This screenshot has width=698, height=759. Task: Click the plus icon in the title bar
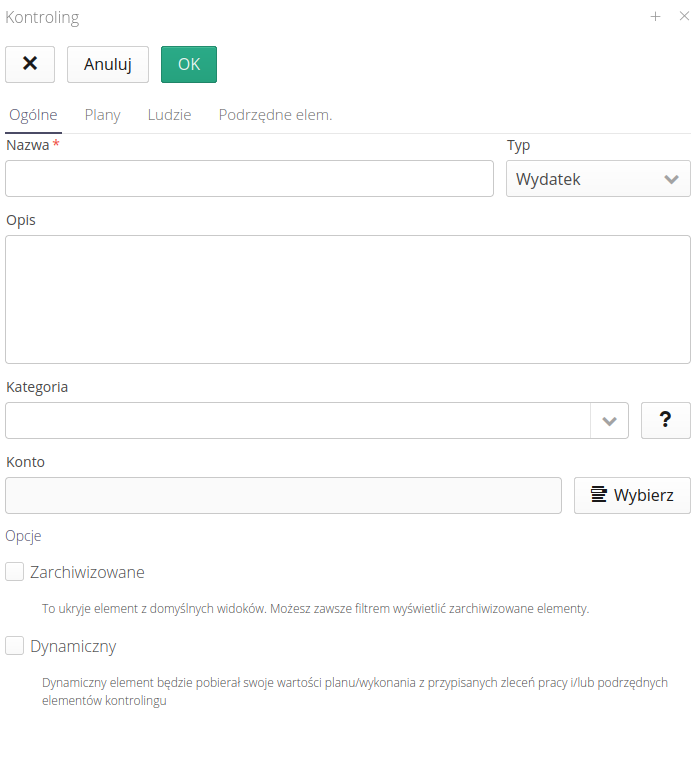click(x=656, y=16)
